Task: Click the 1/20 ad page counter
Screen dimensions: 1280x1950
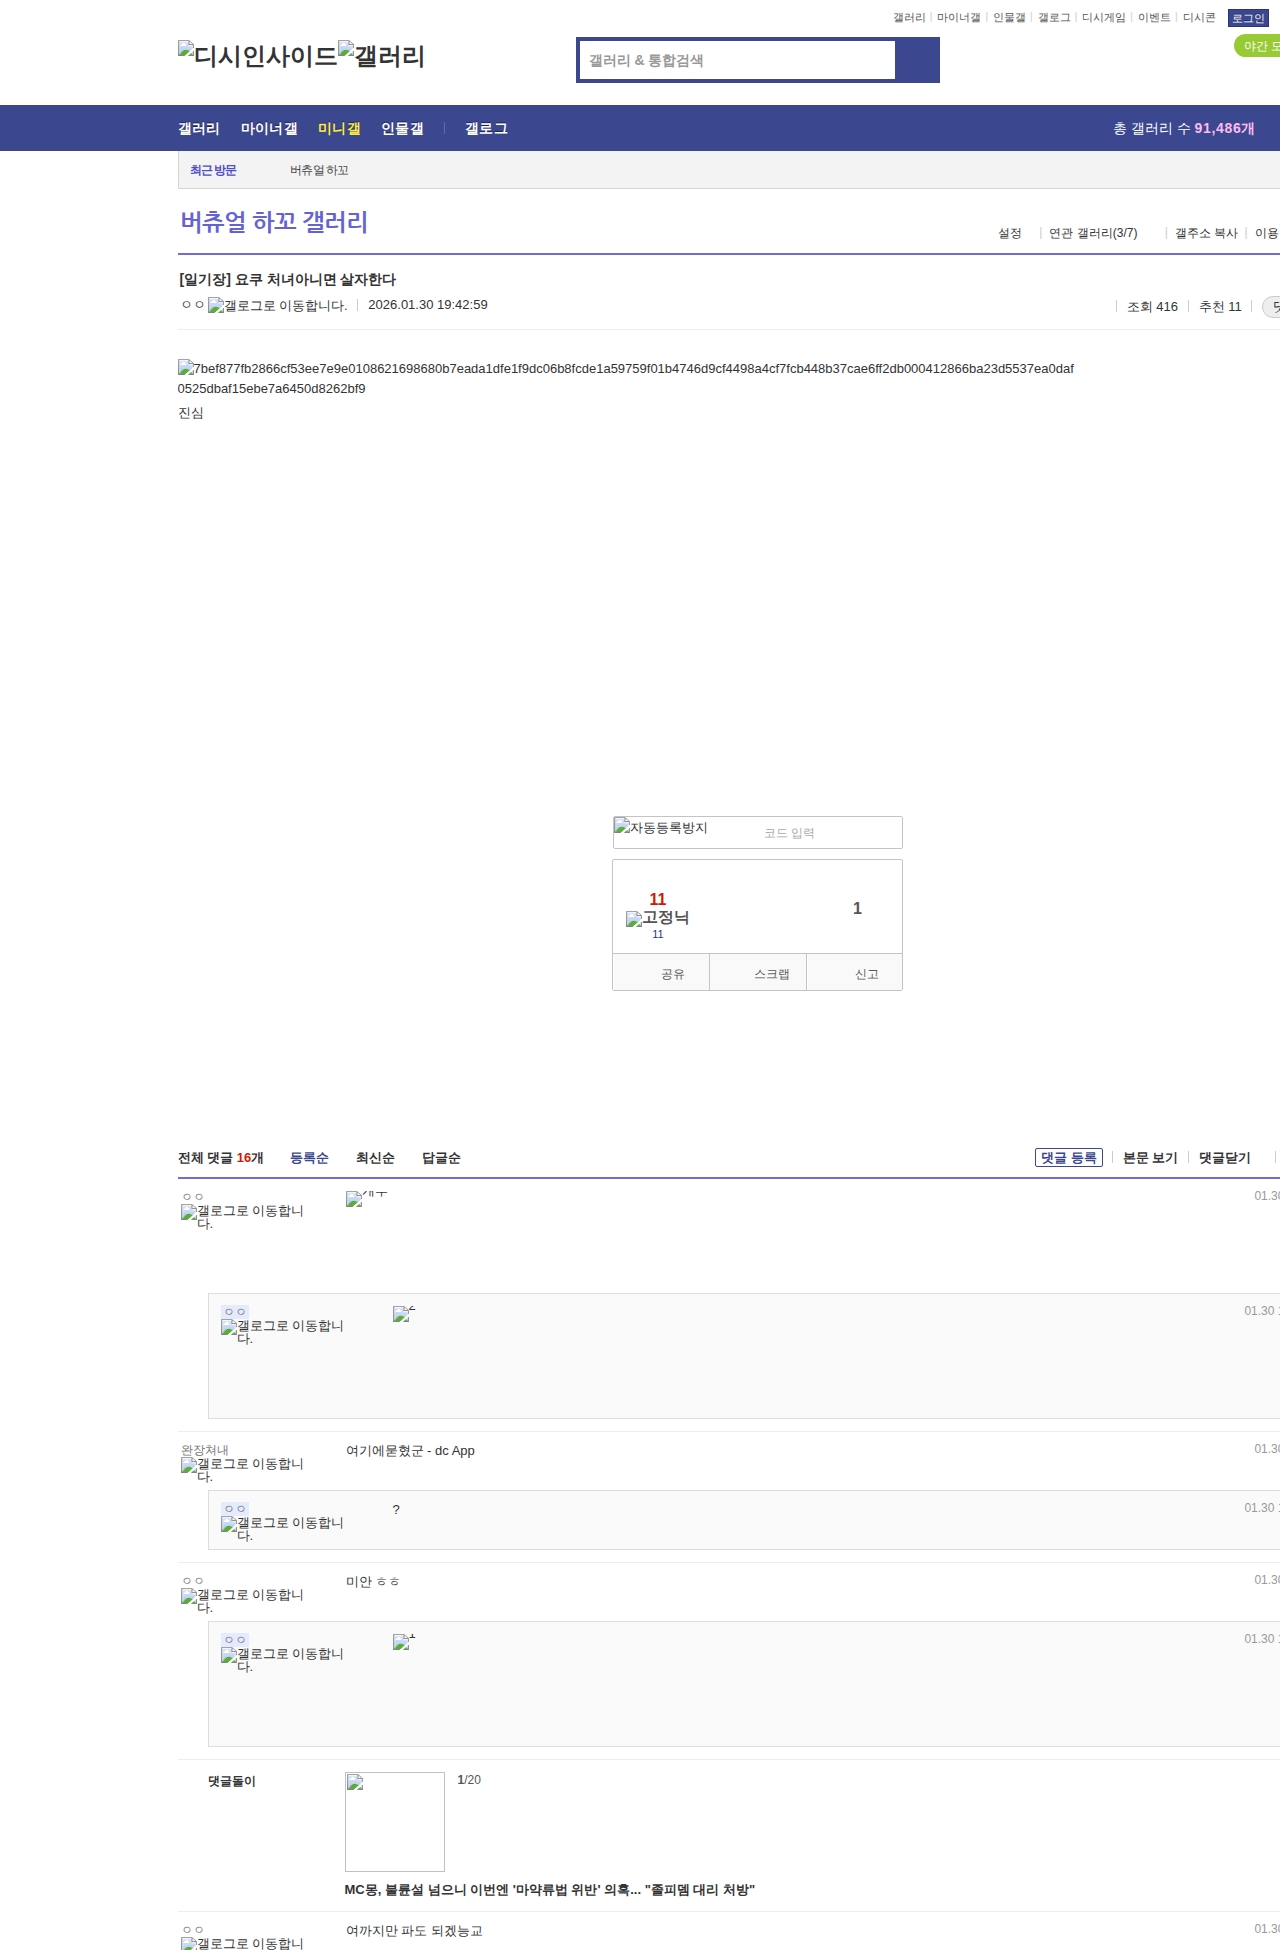Action: pos(469,1780)
